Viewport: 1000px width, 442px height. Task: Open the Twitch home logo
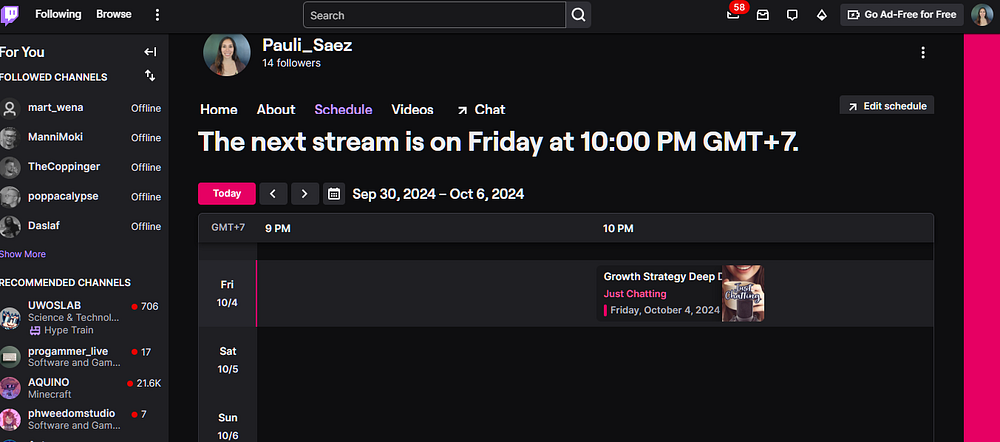10,15
